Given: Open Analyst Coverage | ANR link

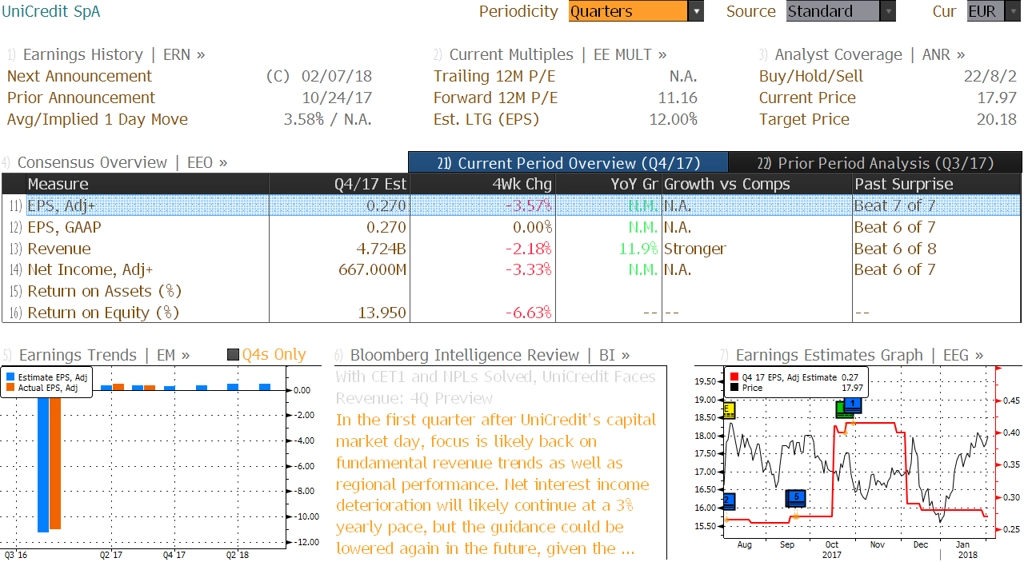Looking at the screenshot, I should [870, 55].
